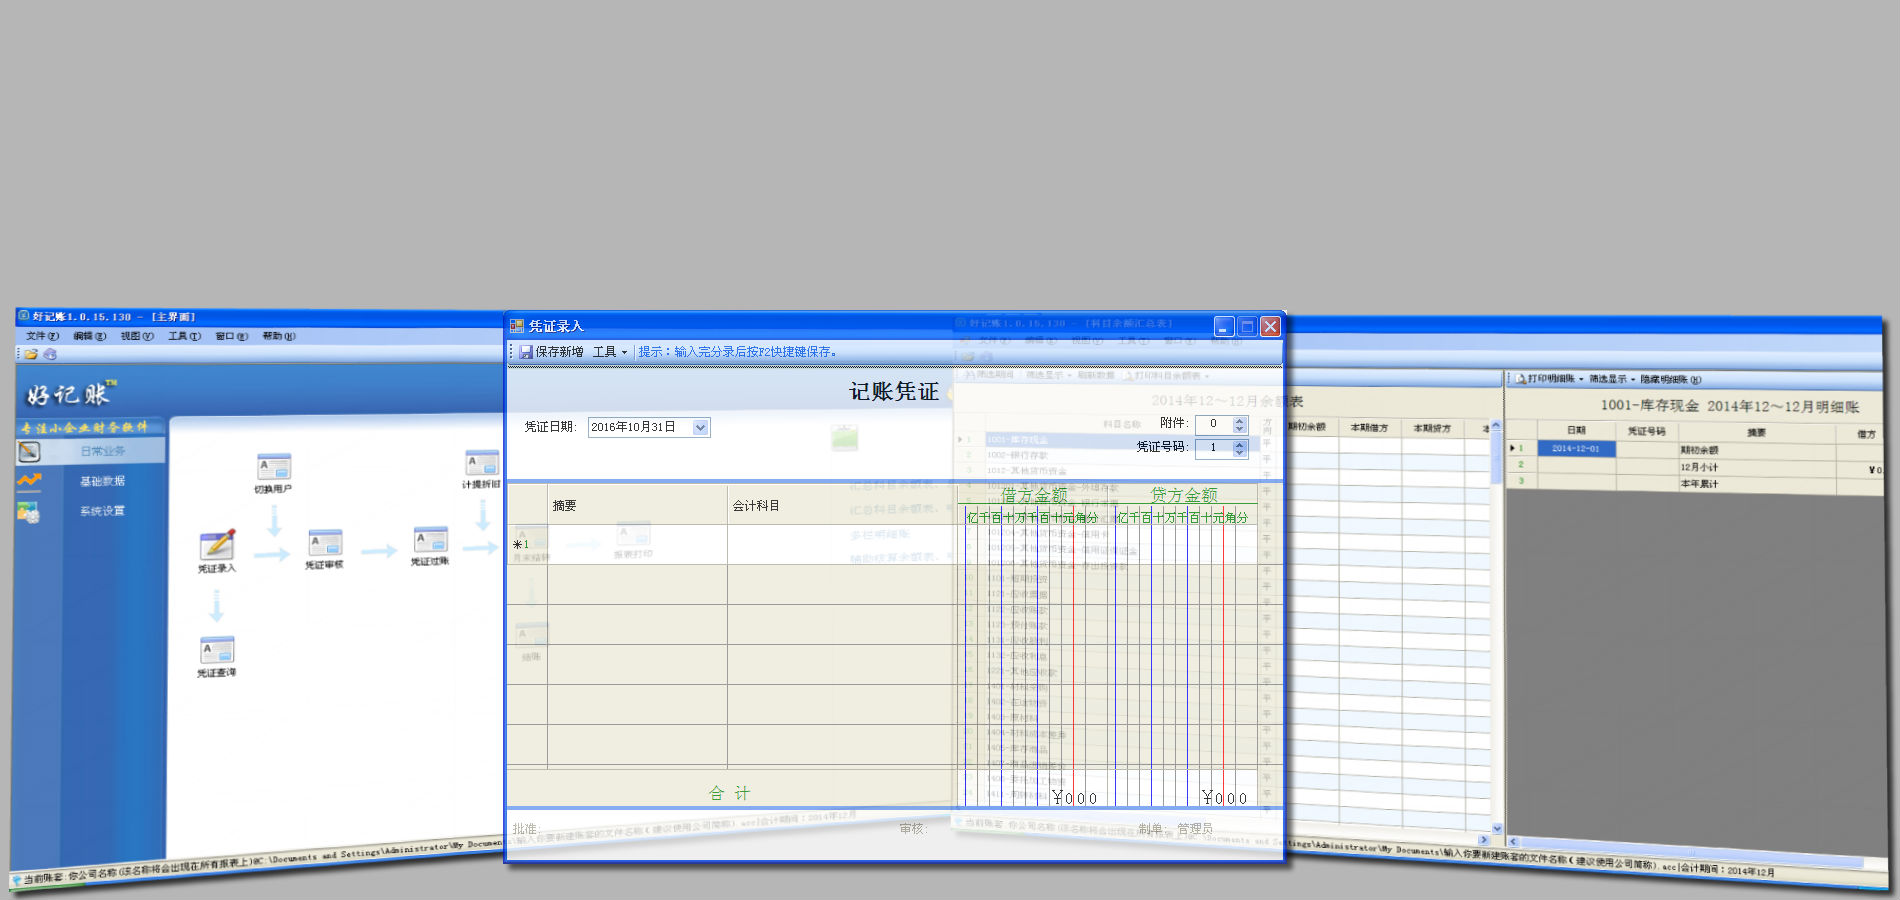The image size is (1900, 900).
Task: Click the 凭证录入 pencil icon in workflow
Action: (217, 545)
